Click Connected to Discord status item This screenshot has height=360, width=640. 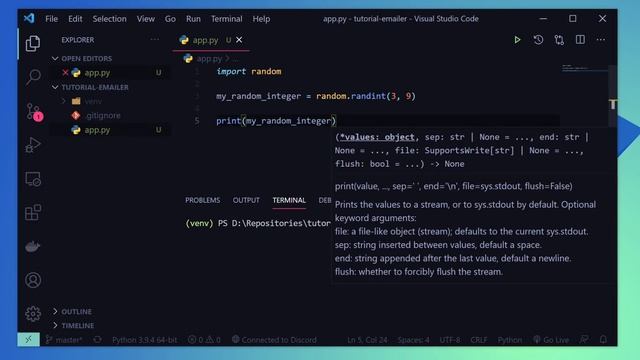coord(274,340)
